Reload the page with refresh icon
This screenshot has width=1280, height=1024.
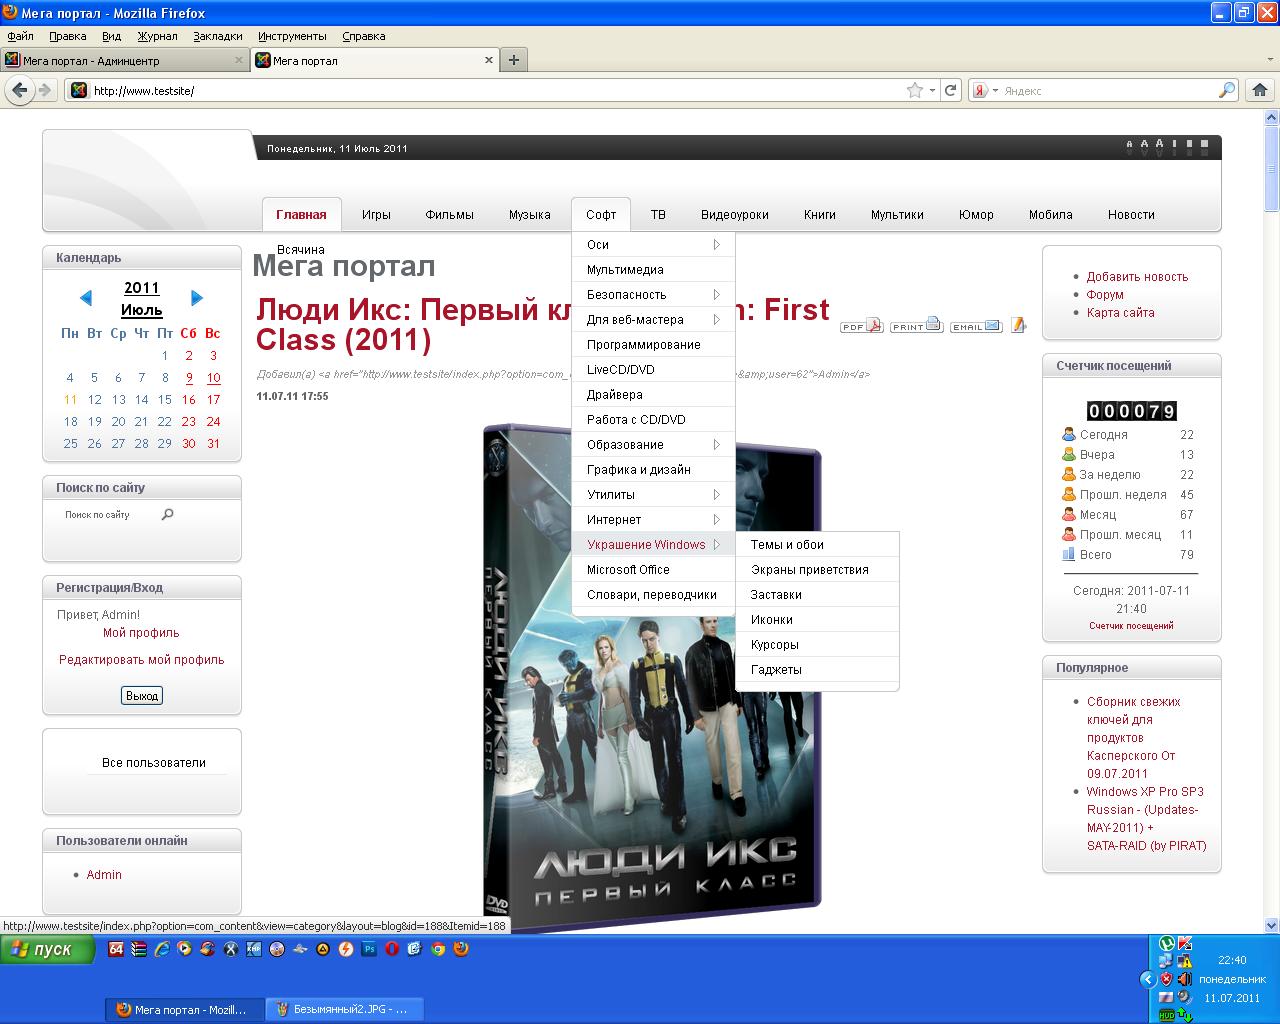[951, 90]
